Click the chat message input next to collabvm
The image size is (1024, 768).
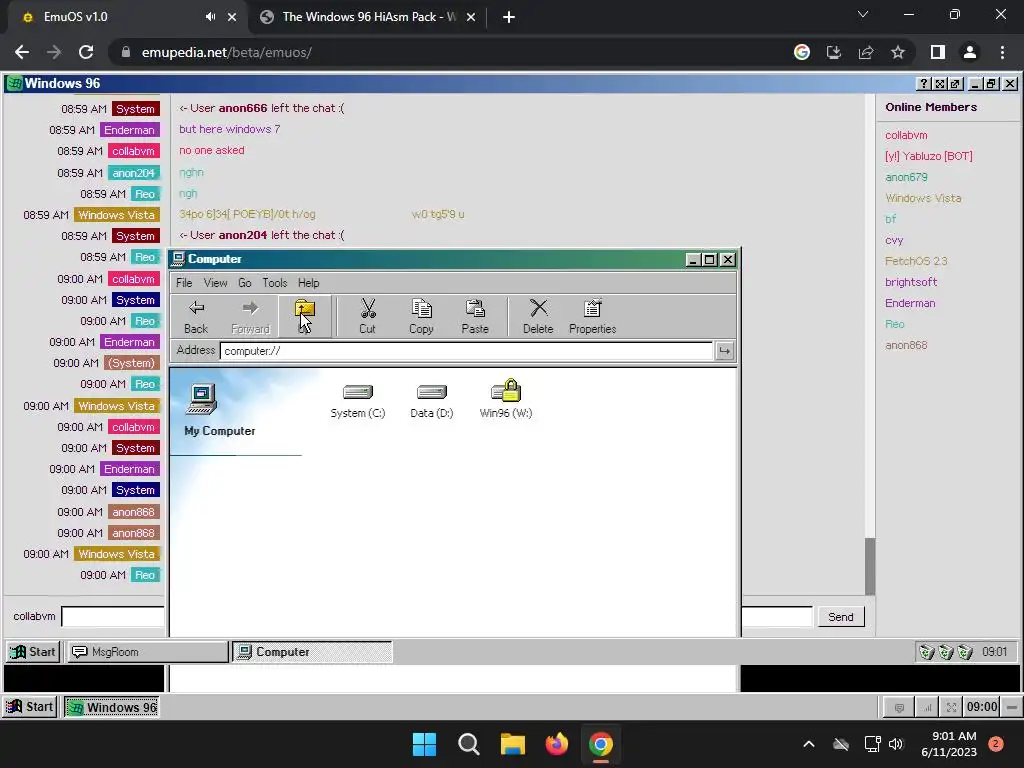coord(113,616)
